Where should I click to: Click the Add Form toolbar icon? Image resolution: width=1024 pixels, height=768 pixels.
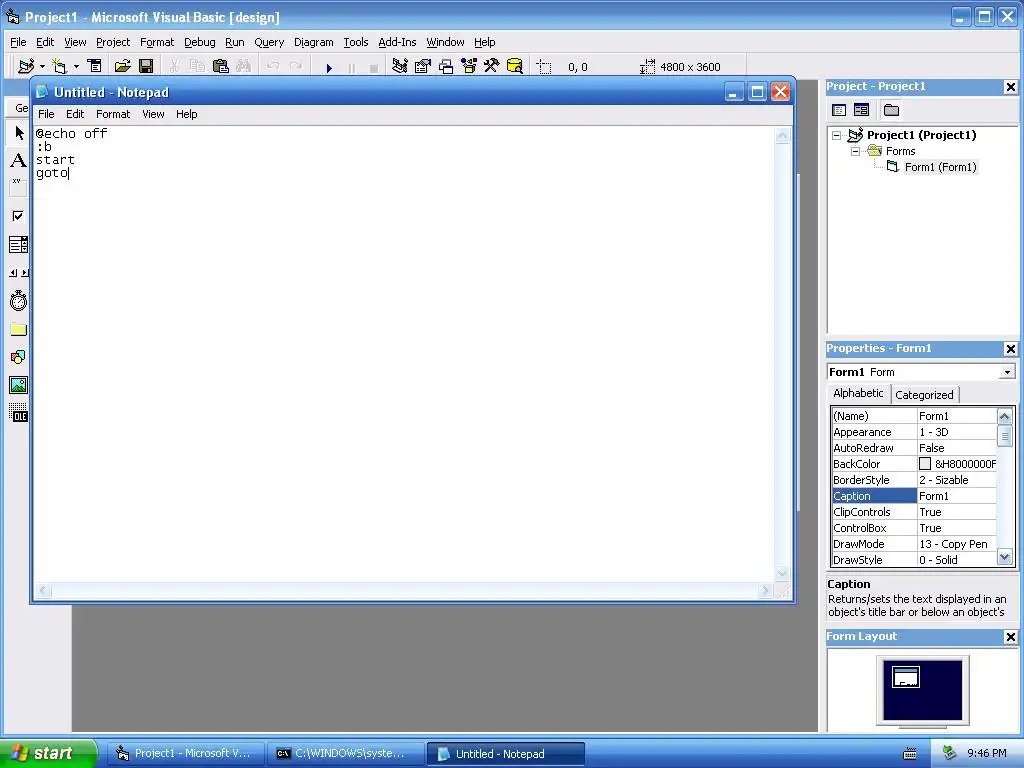click(59, 67)
